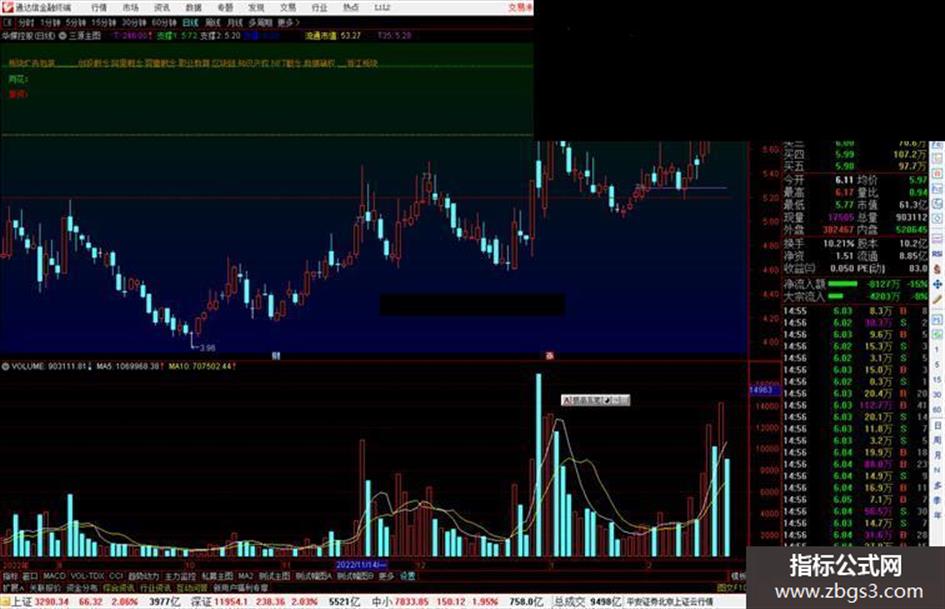Open the 窗口 tab at bottom
Image resolution: width=945 pixels, height=609 pixels.
click(x=30, y=576)
